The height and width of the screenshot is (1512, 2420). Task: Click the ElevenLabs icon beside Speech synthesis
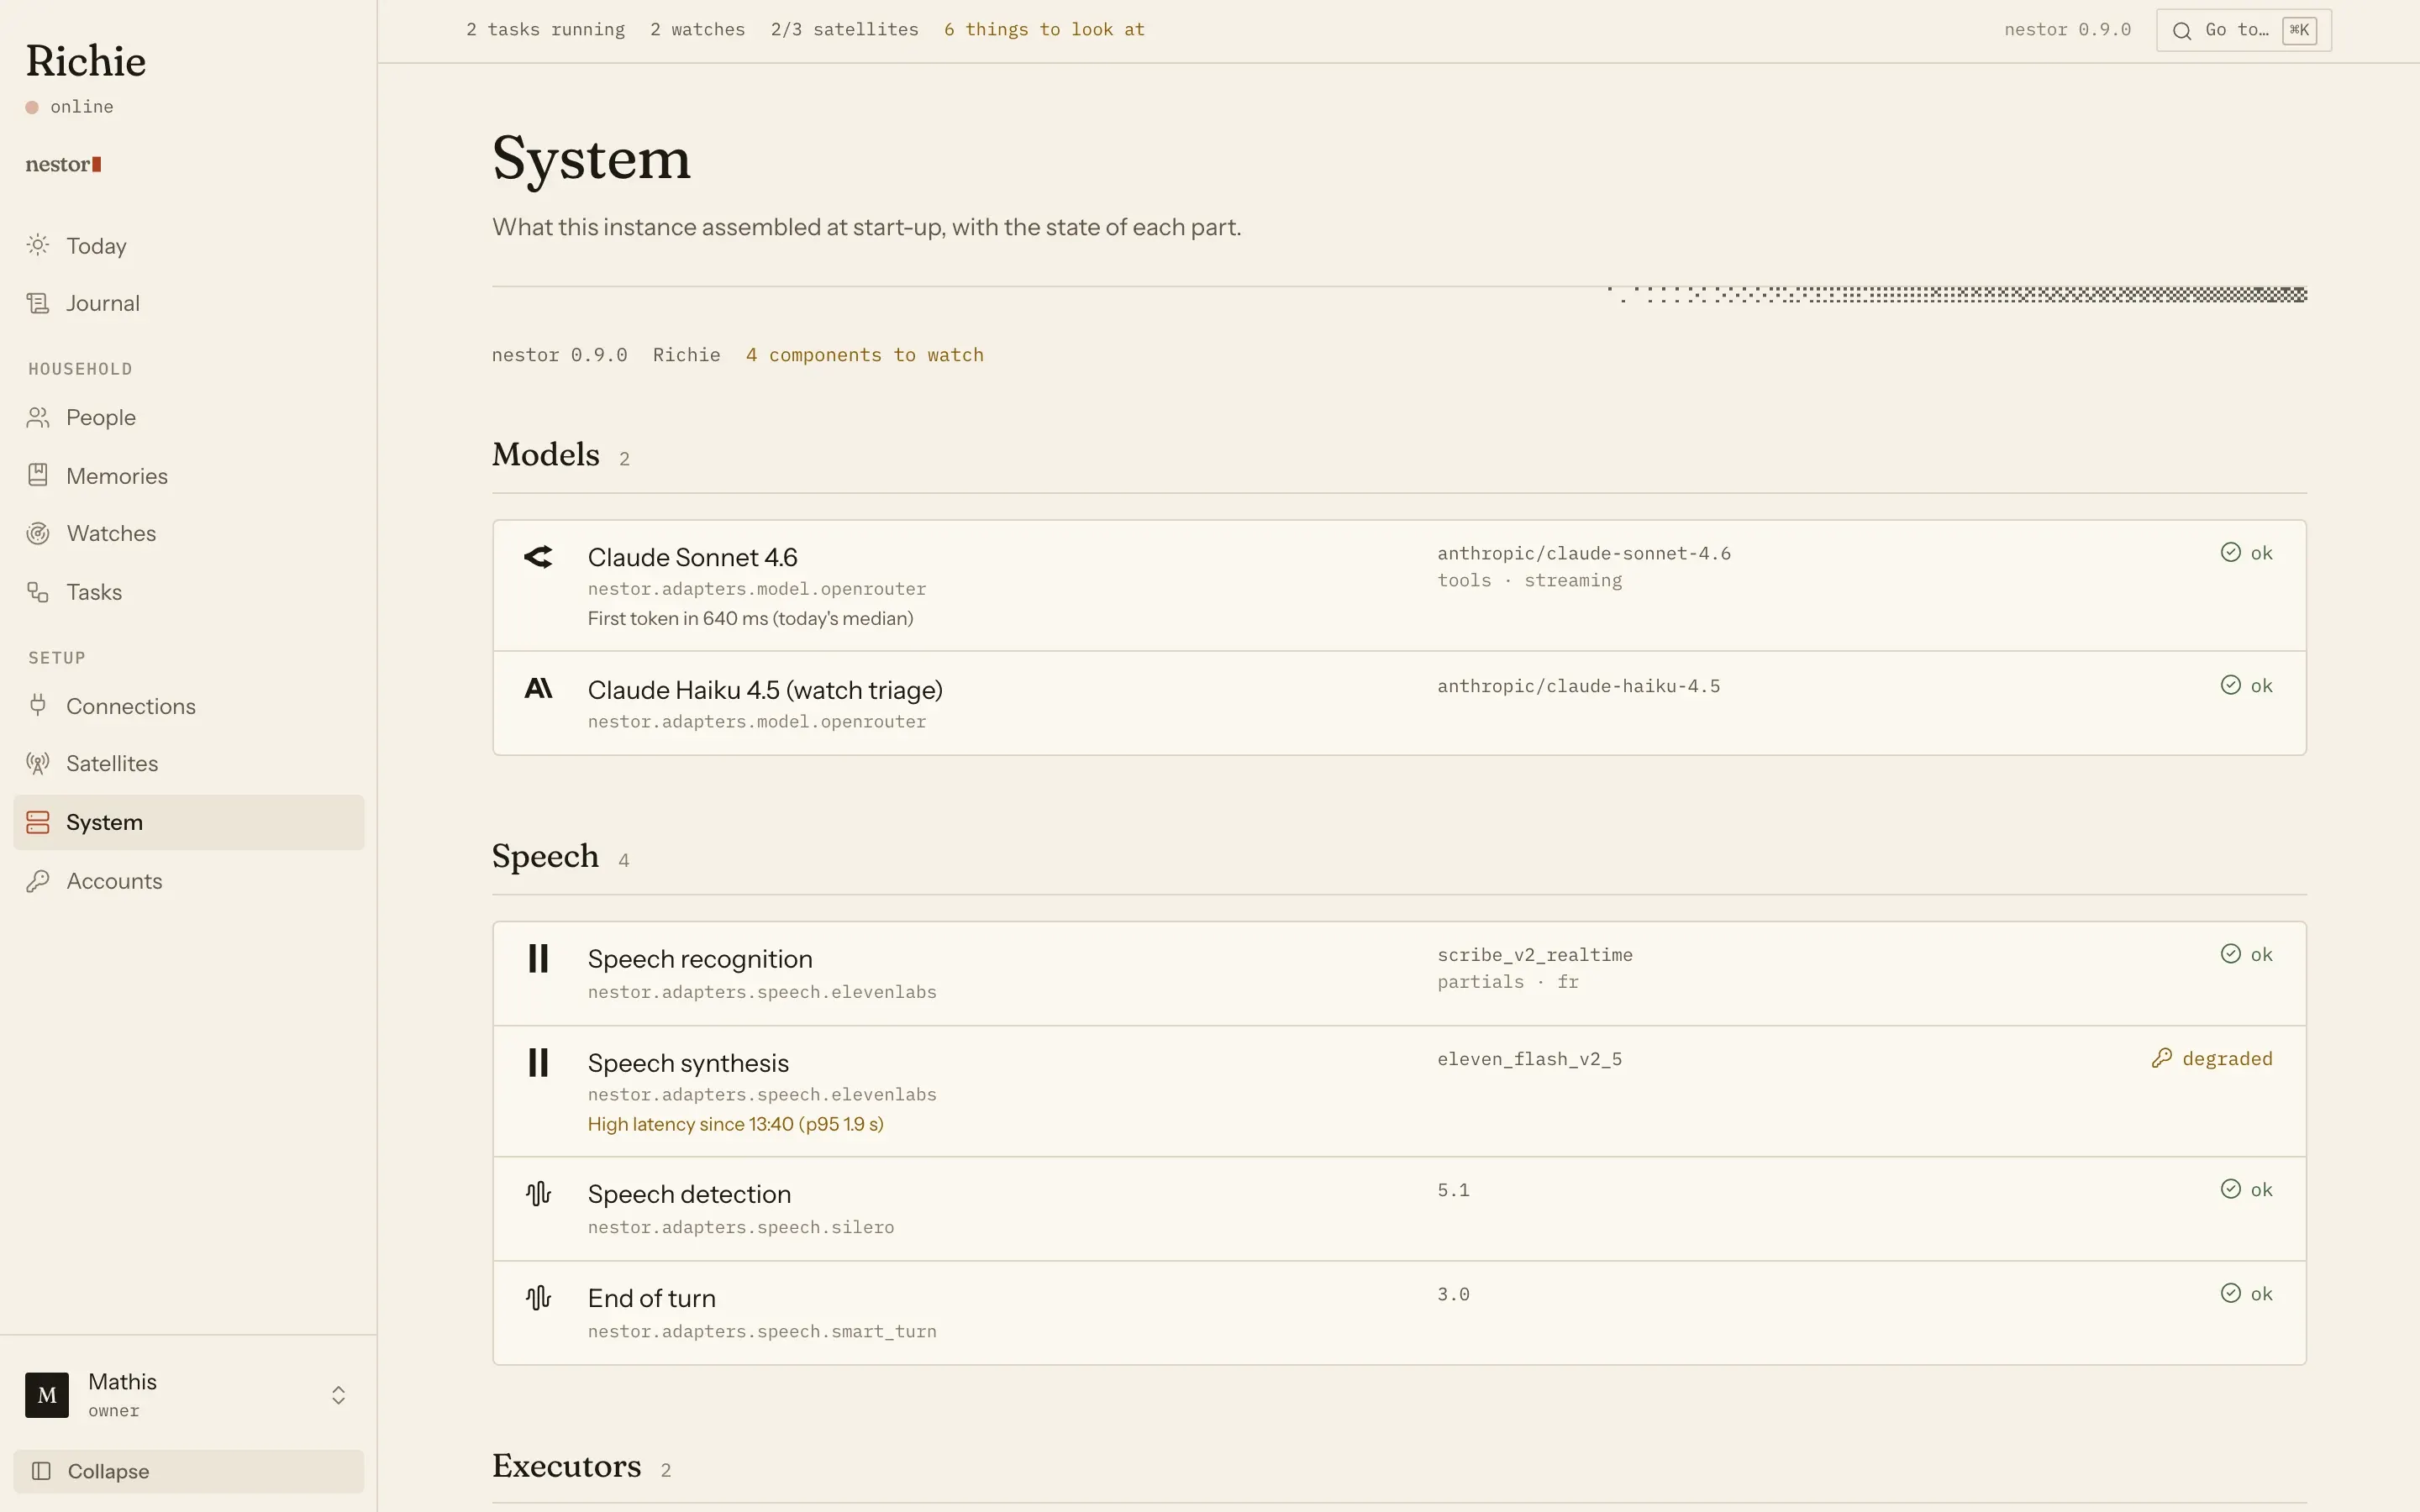538,1062
